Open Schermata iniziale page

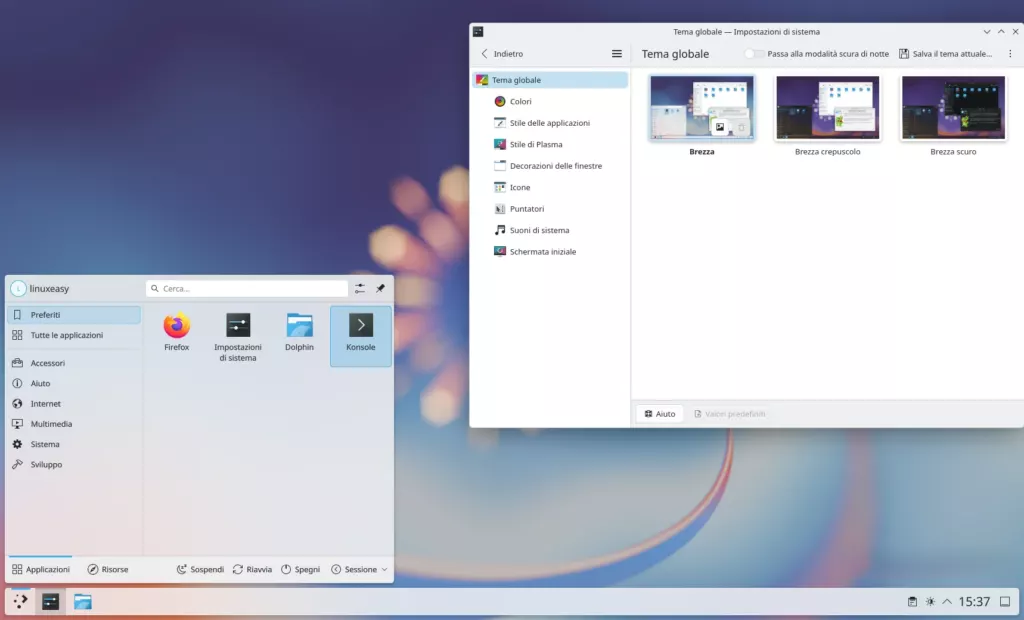pos(550,252)
